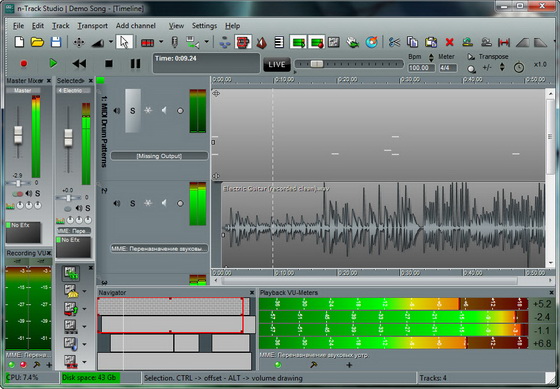Select the arrow pointer selection tool

click(x=124, y=42)
